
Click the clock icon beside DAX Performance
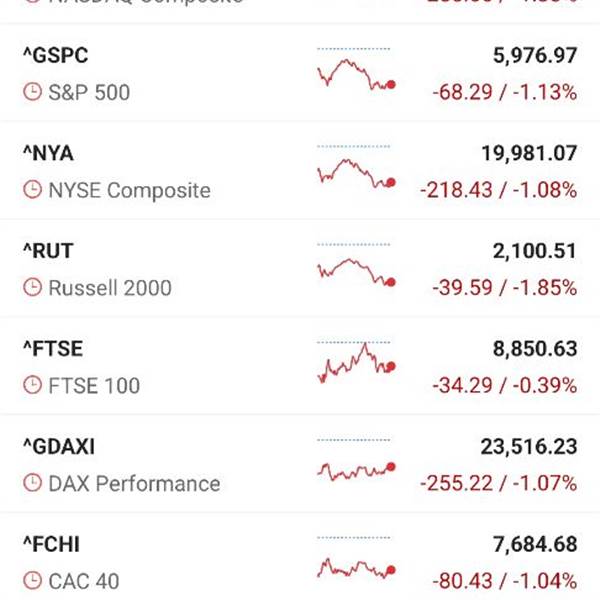click(33, 483)
